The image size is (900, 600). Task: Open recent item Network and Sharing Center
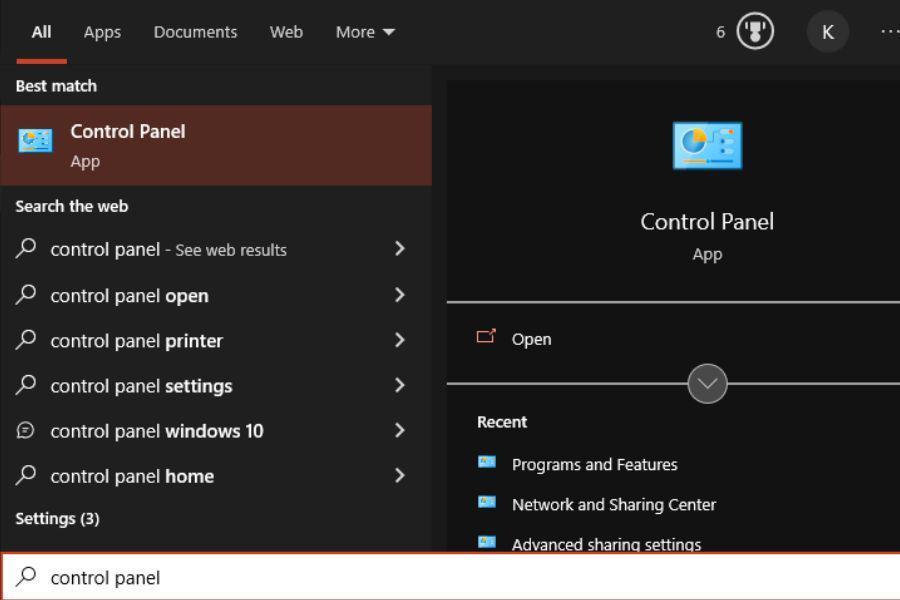[x=614, y=504]
